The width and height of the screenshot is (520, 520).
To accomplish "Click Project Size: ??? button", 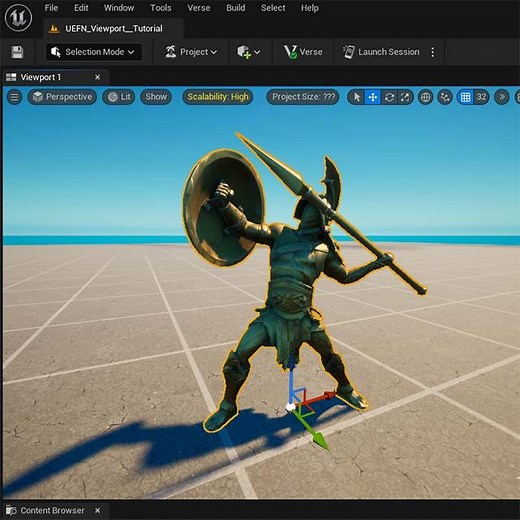I will pyautogui.click(x=303, y=97).
